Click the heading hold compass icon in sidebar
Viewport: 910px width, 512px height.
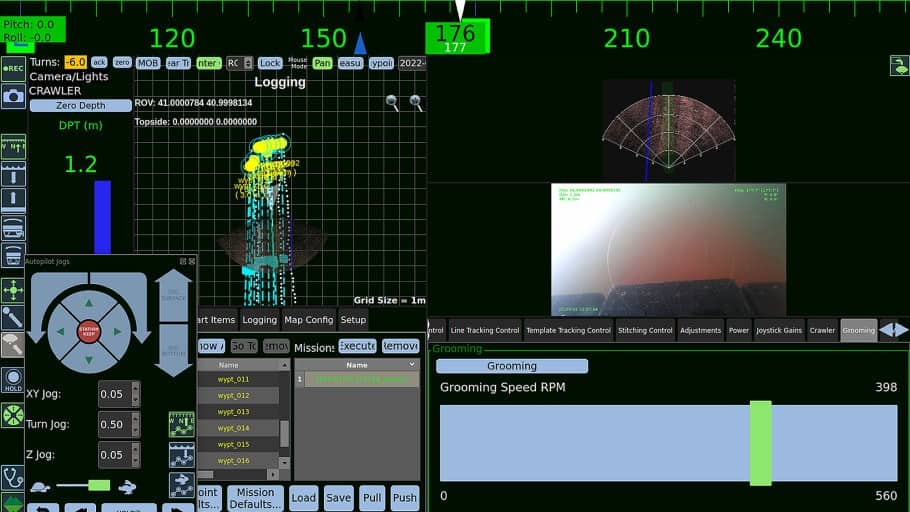tap(13, 147)
